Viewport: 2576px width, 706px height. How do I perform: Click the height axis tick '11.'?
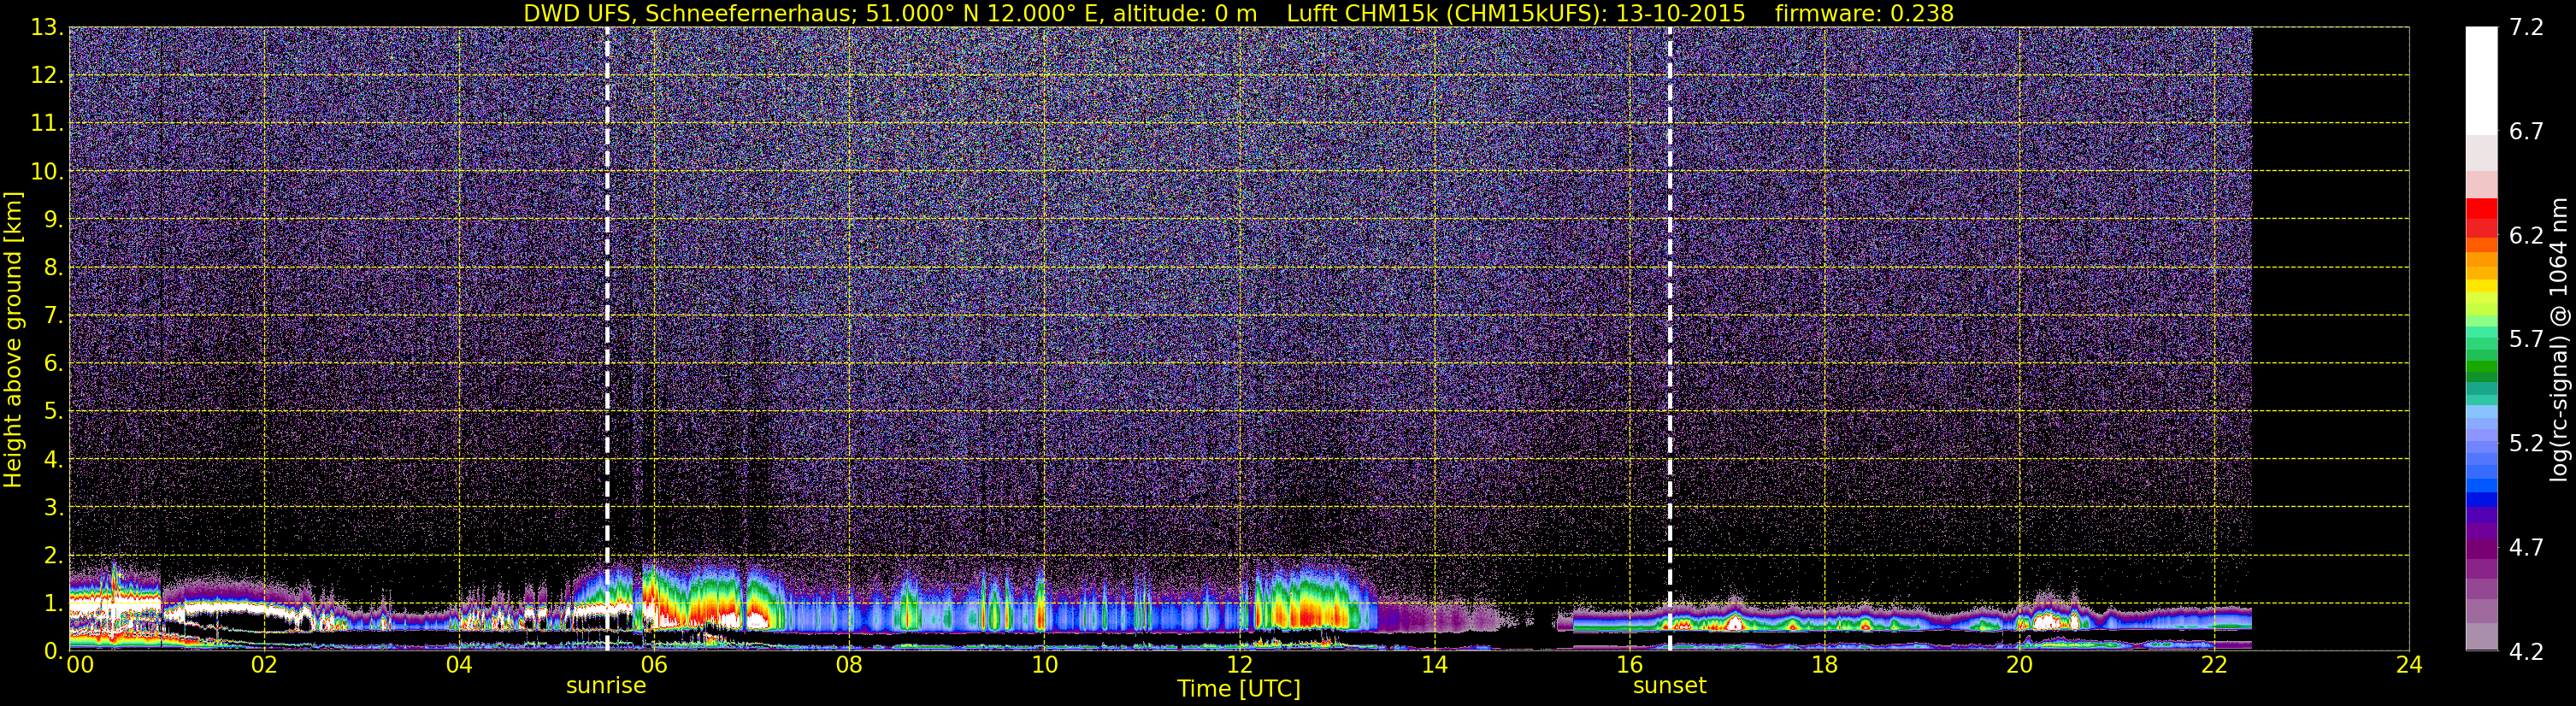tap(46, 124)
